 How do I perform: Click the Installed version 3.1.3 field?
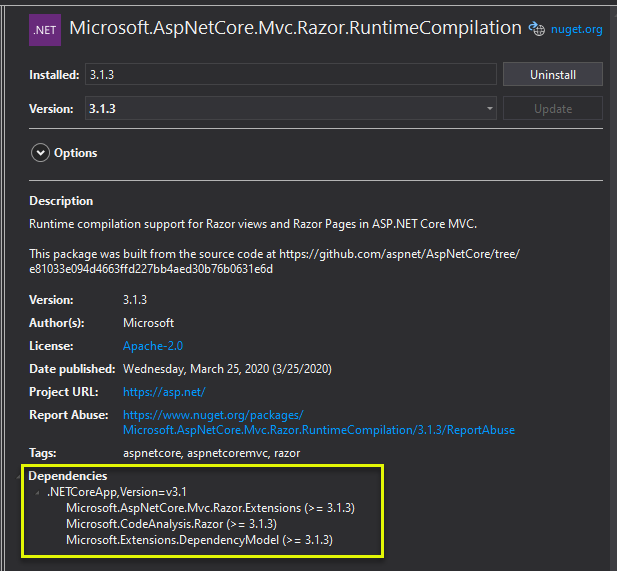(x=290, y=74)
